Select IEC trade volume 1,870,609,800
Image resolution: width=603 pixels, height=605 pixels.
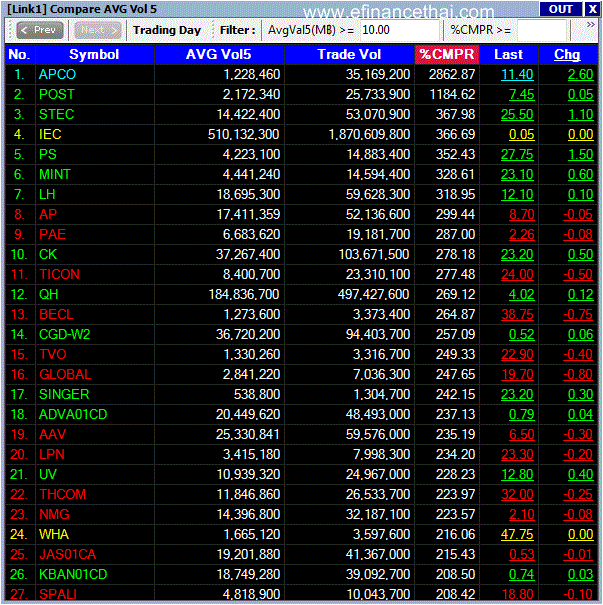369,134
